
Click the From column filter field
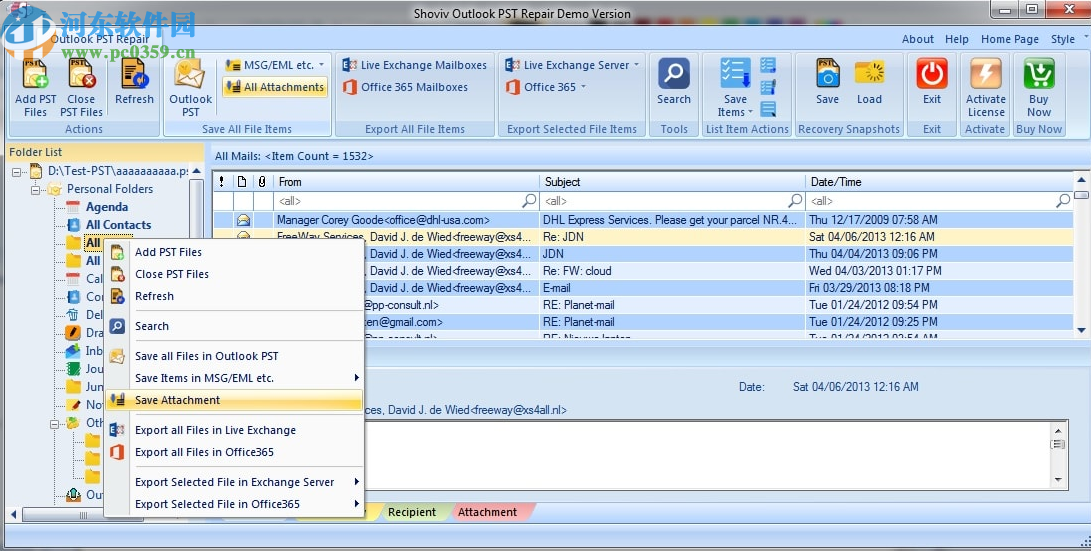click(400, 201)
